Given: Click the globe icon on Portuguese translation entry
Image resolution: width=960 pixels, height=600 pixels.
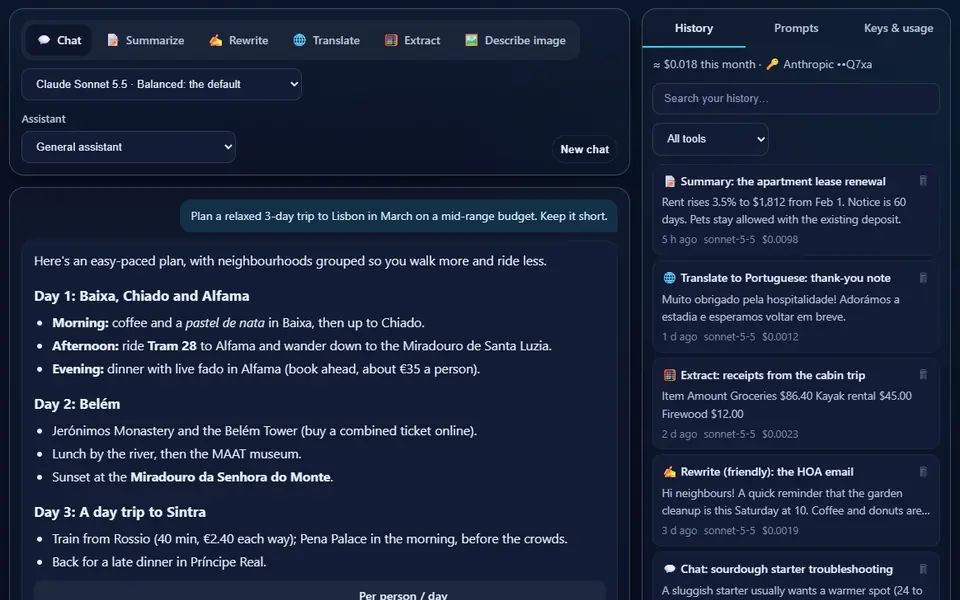Looking at the screenshot, I should click(670, 278).
